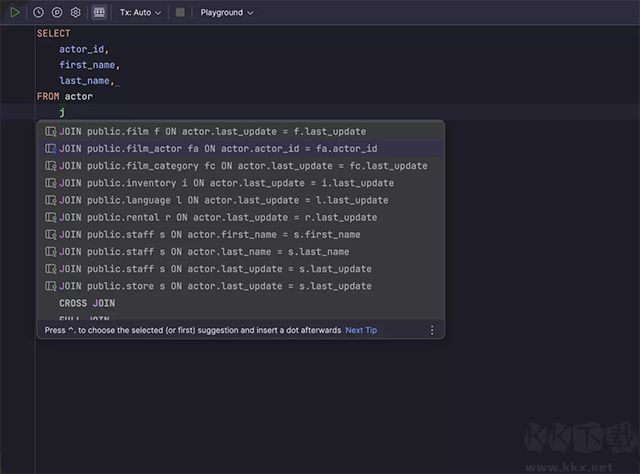Click the table icon beside public.store row

[x=51, y=286]
